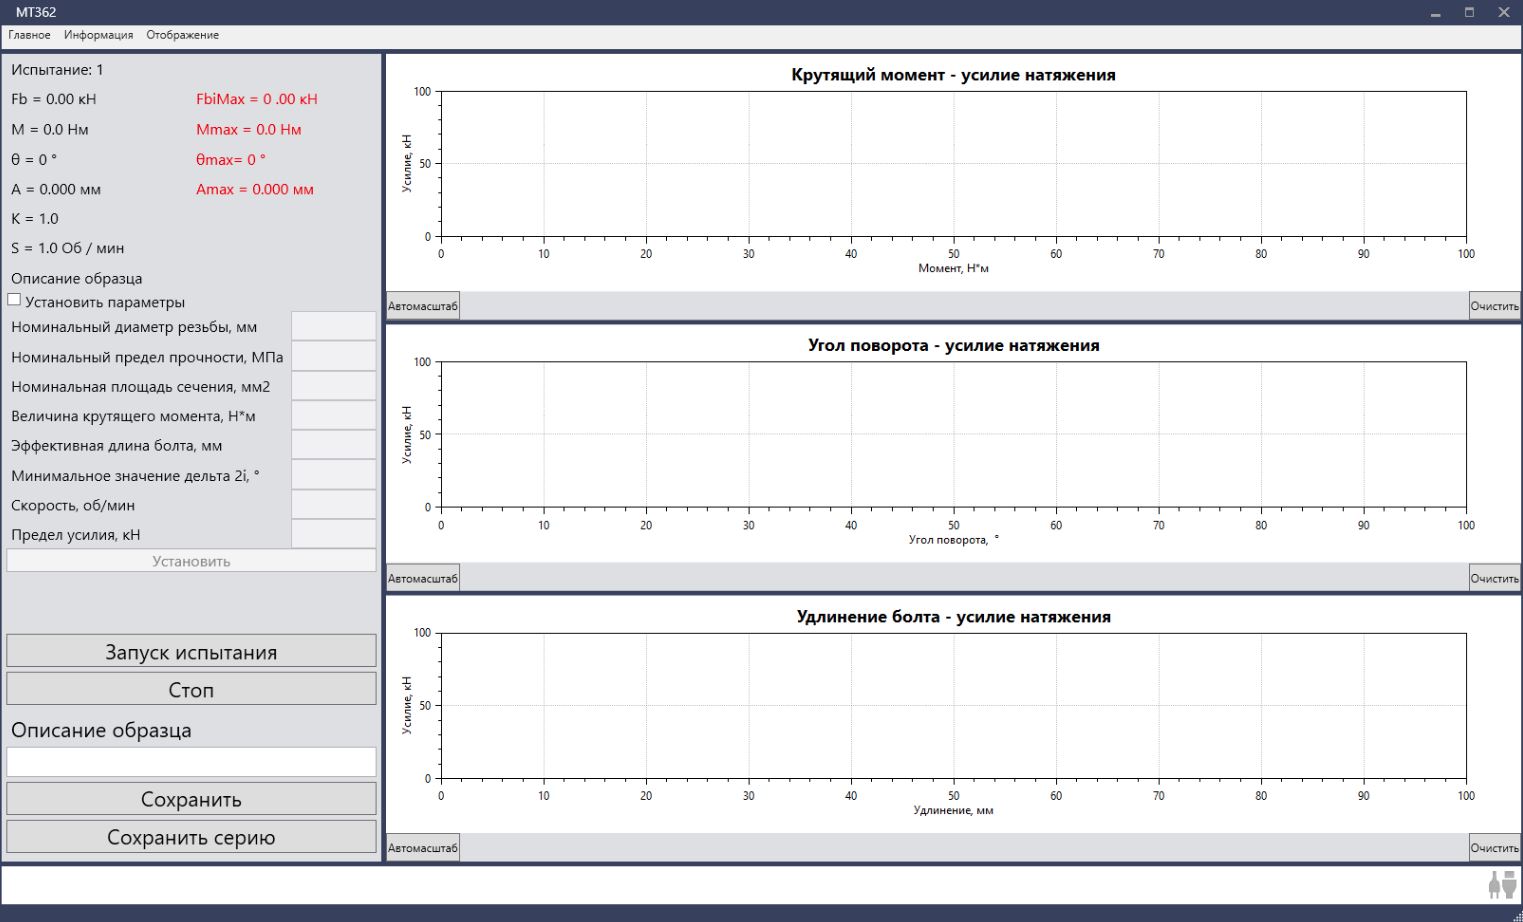This screenshot has width=1523, height=922.
Task: Click the 'Запуск испытания' button
Action: [191, 651]
